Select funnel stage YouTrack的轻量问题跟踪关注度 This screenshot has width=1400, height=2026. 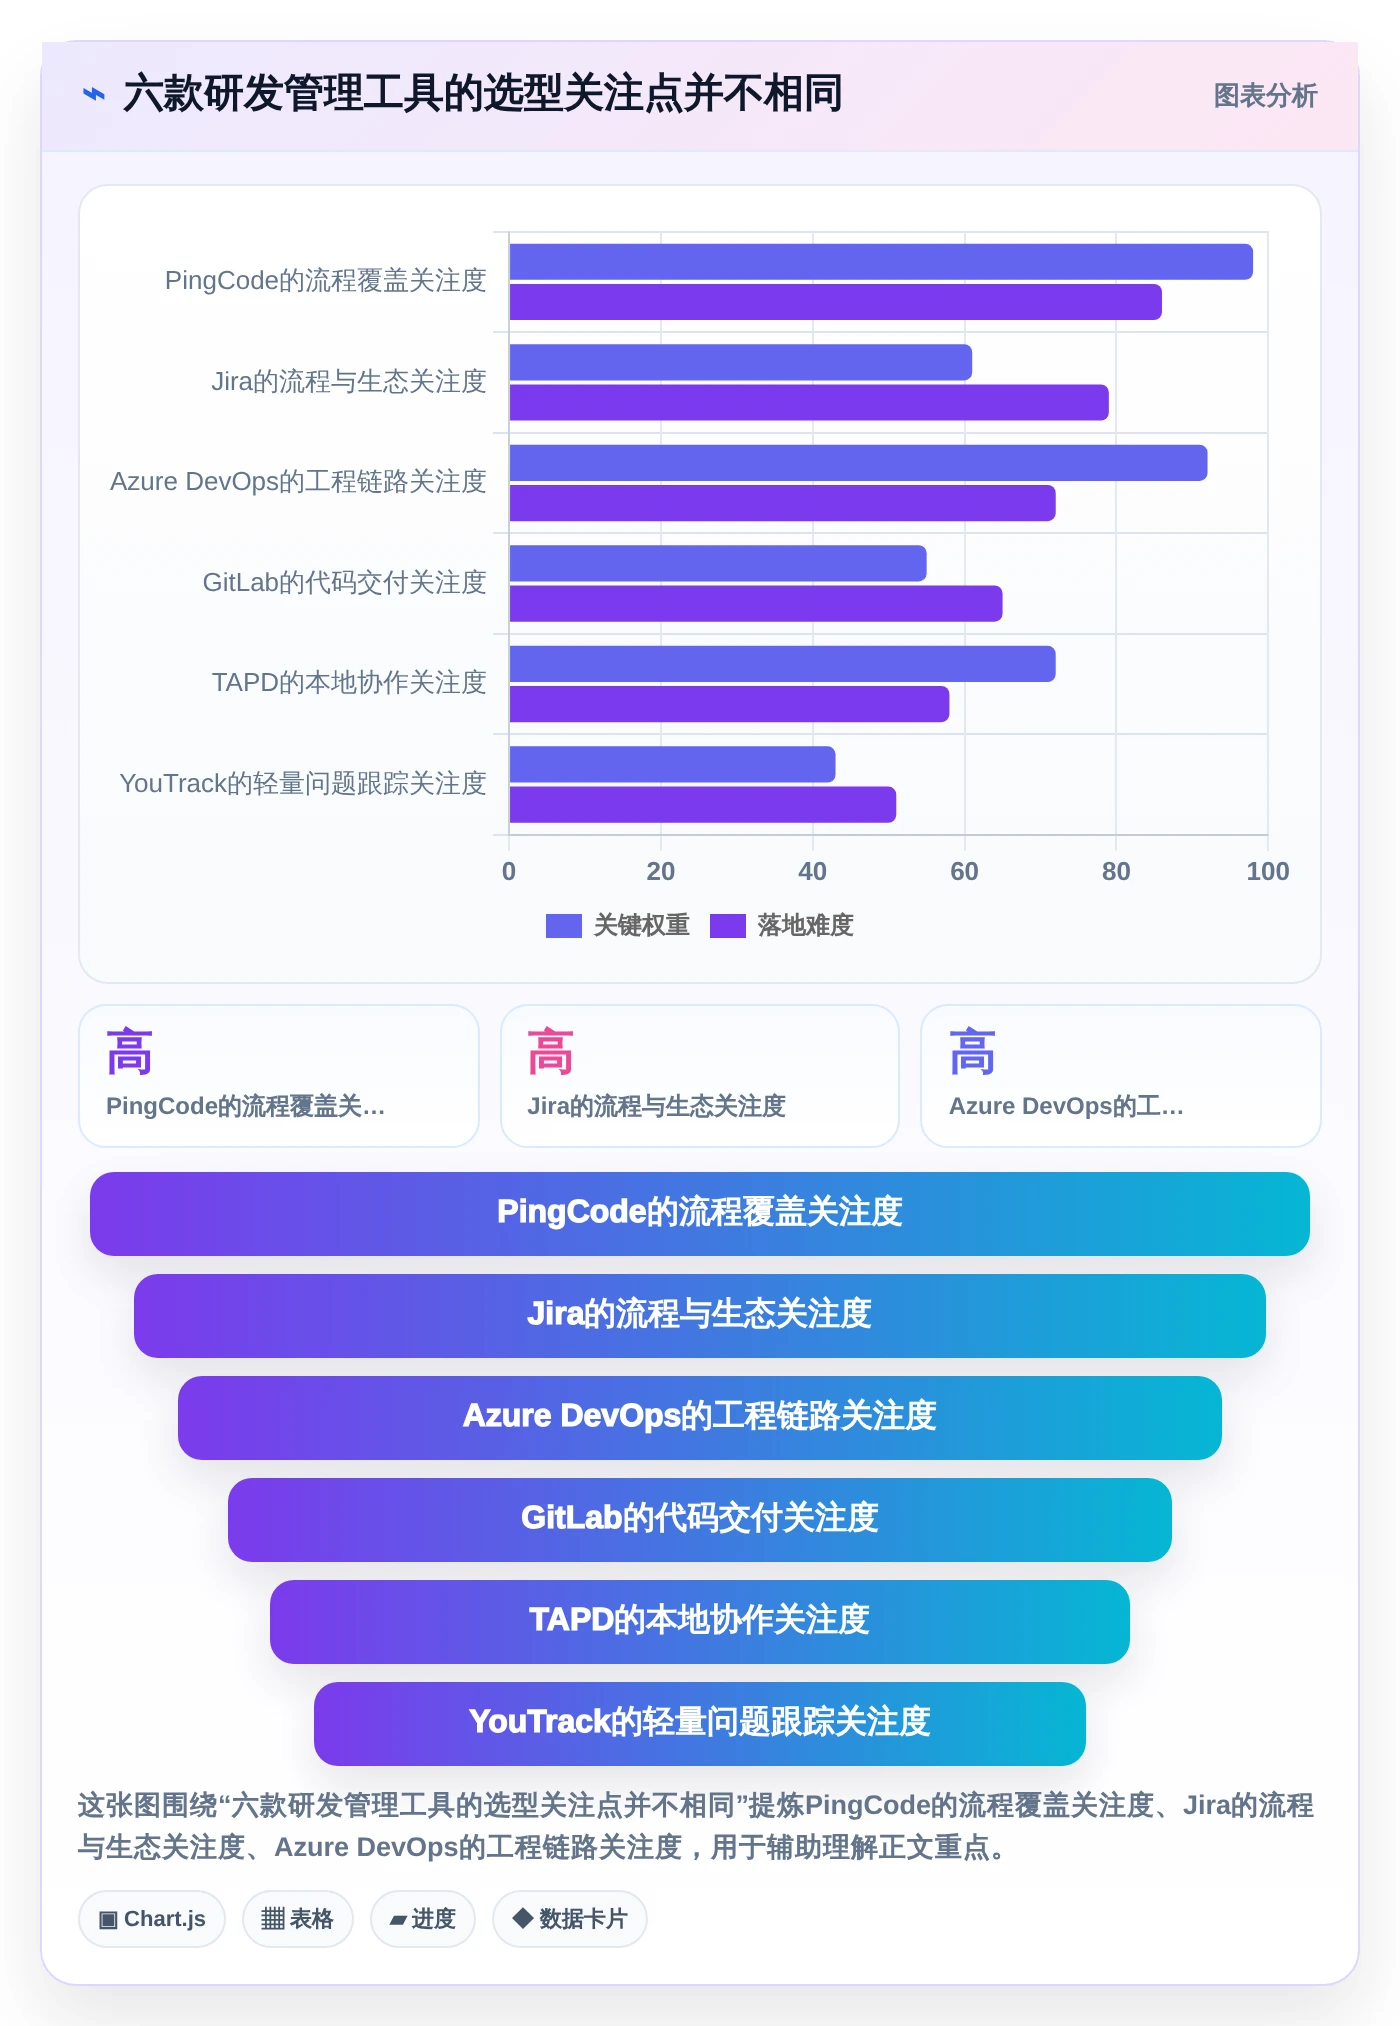700,1724
